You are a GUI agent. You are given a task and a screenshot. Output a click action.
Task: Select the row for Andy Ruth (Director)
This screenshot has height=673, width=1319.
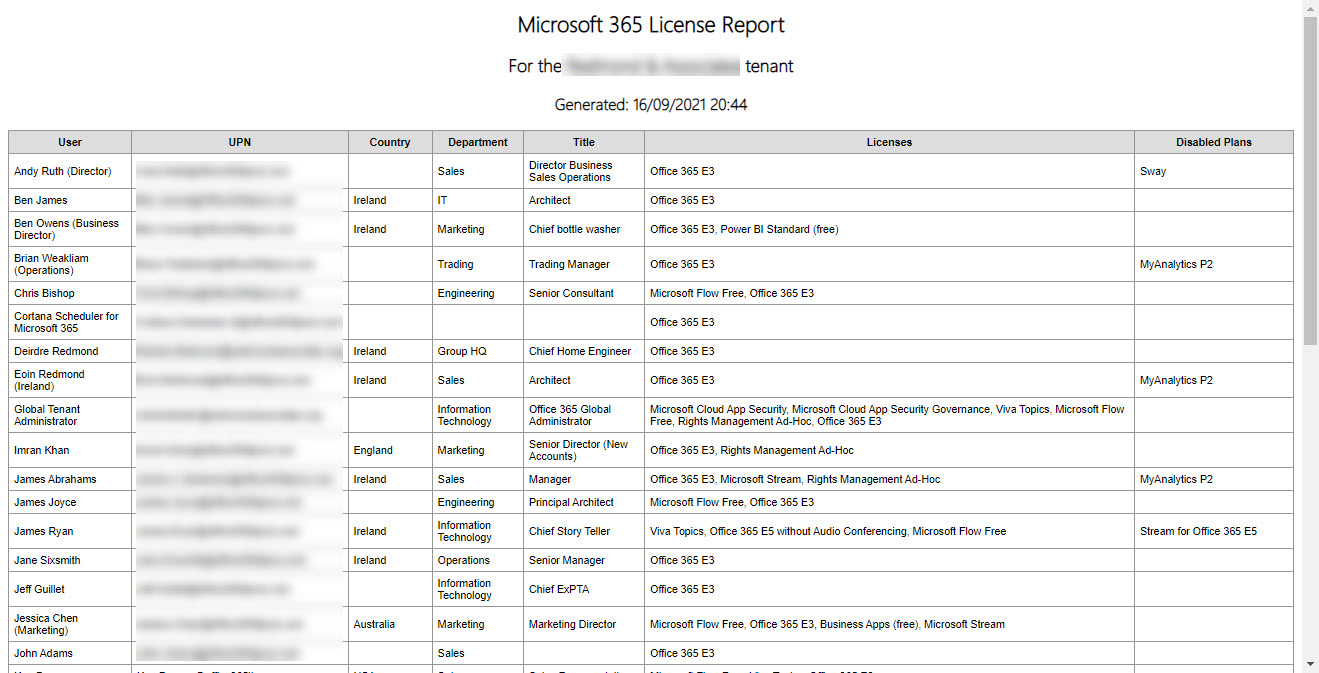click(x=64, y=171)
